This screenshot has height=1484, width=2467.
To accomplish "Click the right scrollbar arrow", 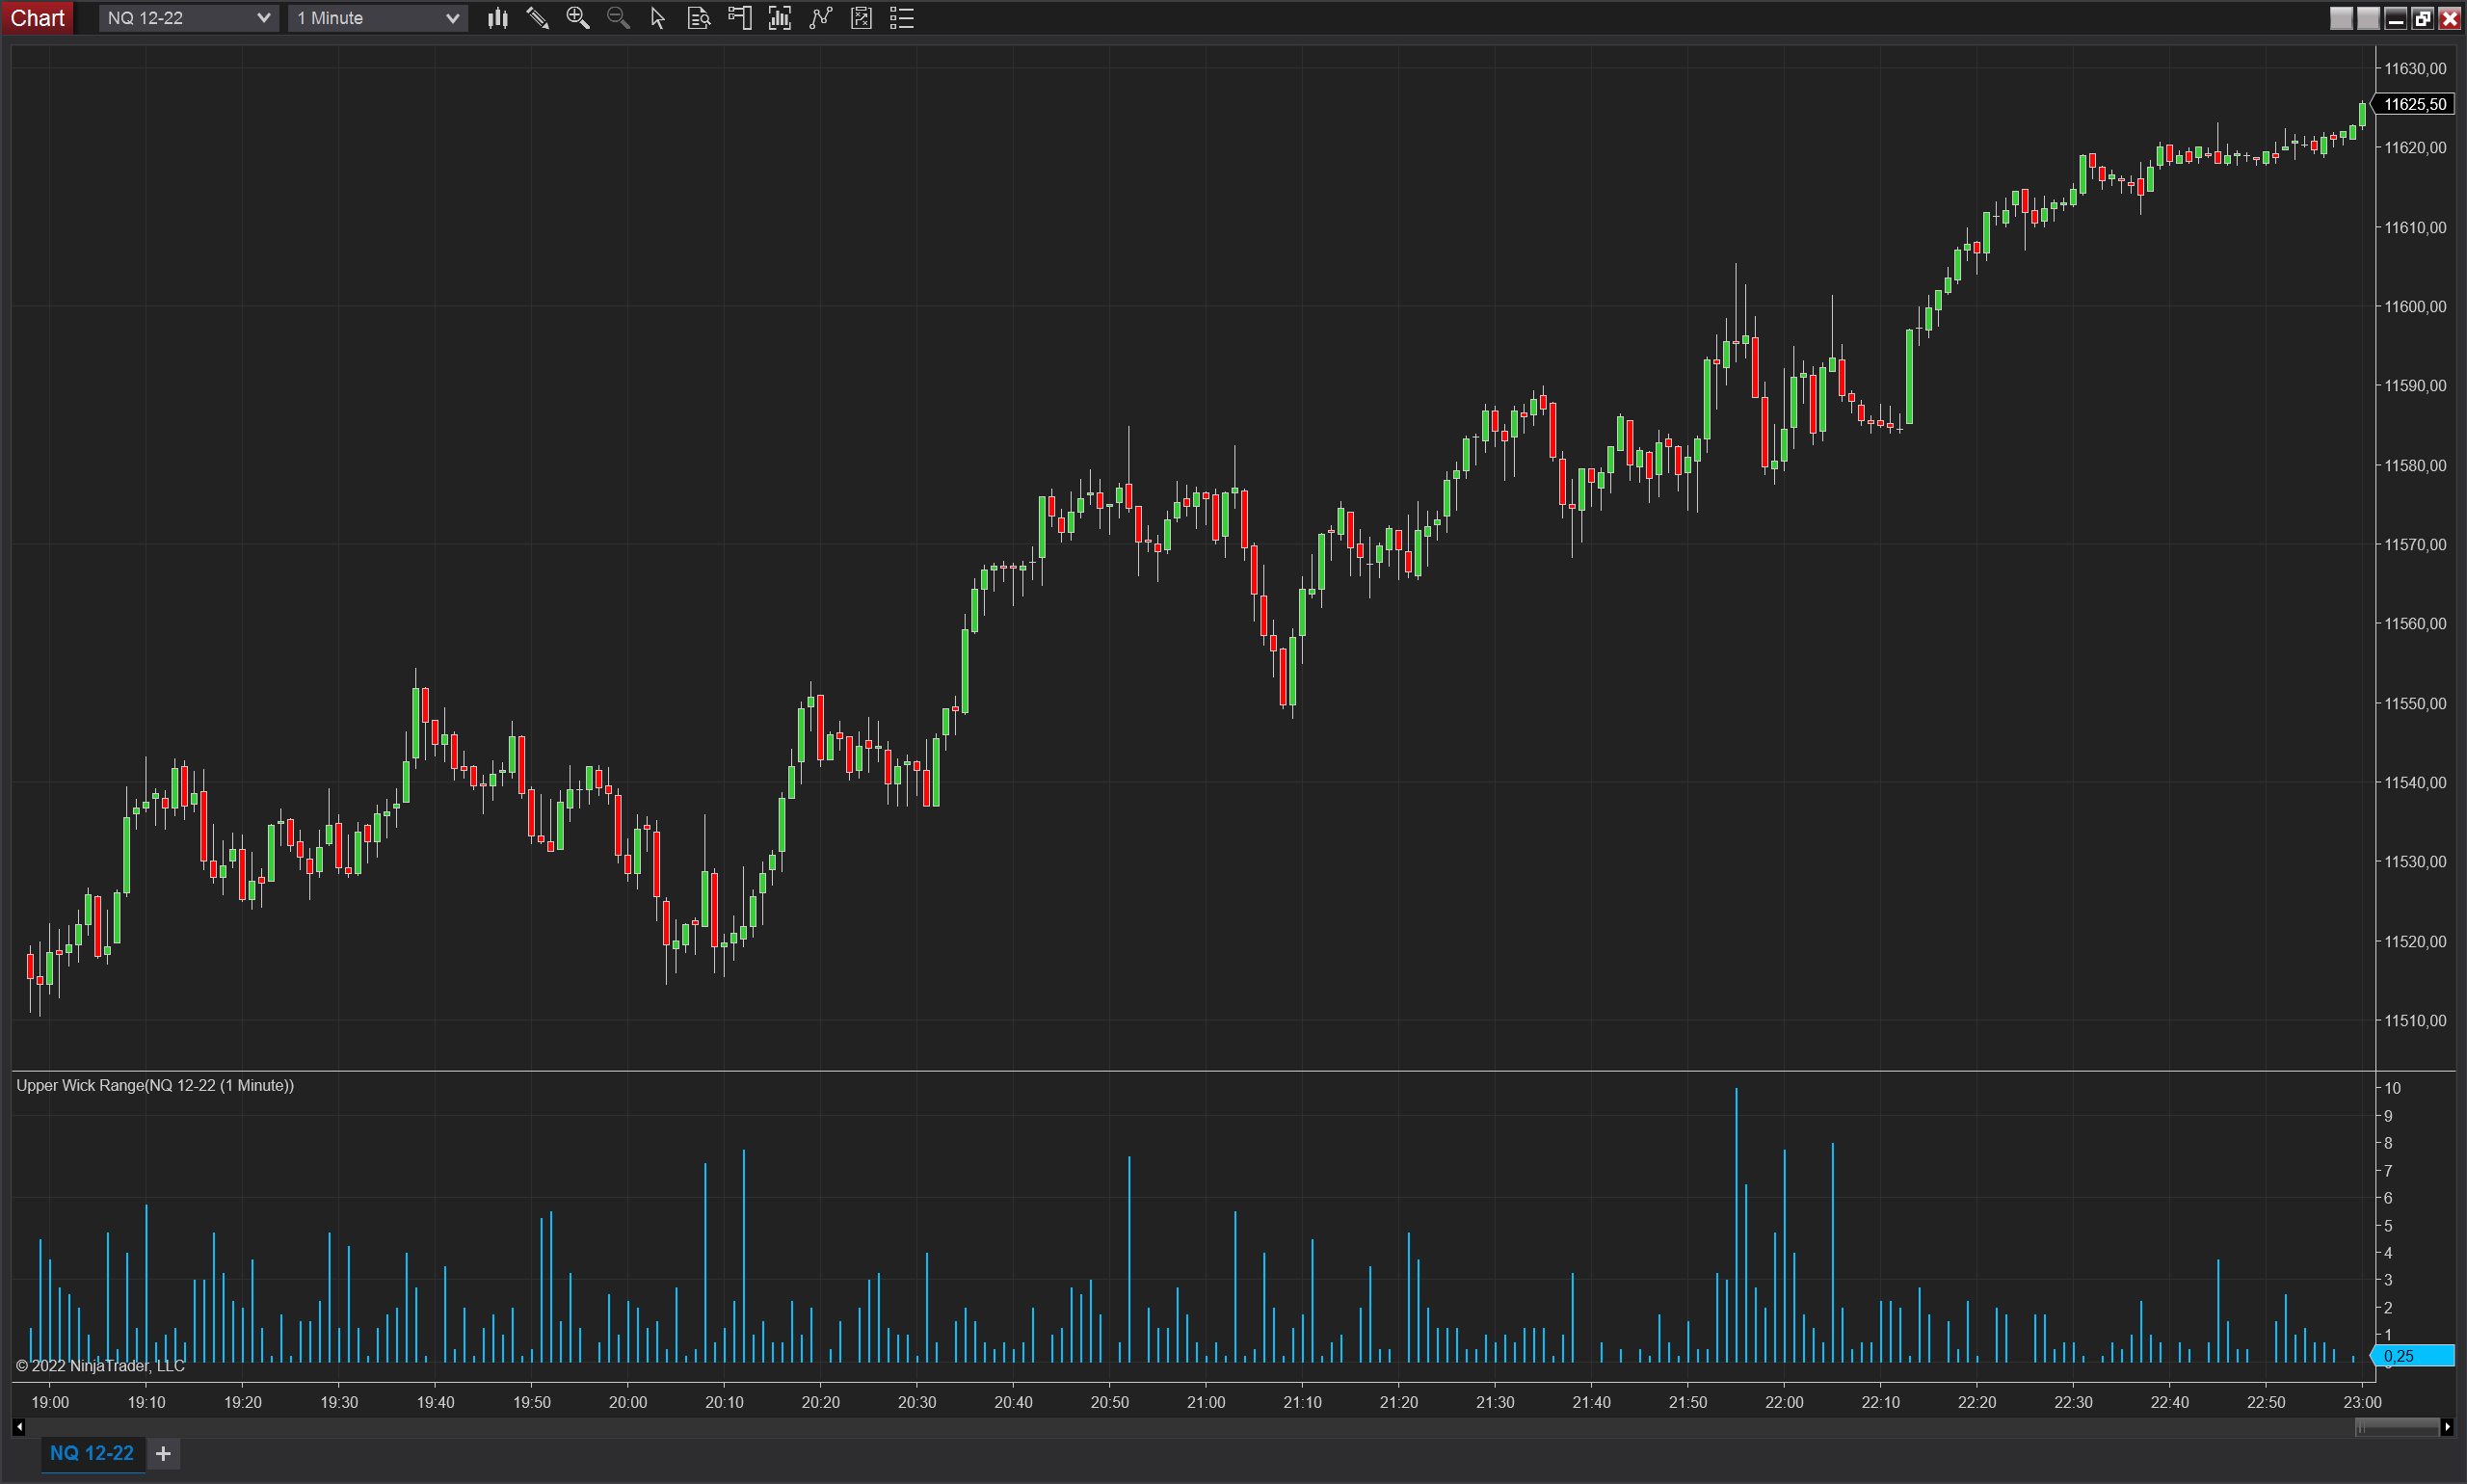I will pyautogui.click(x=2447, y=1427).
